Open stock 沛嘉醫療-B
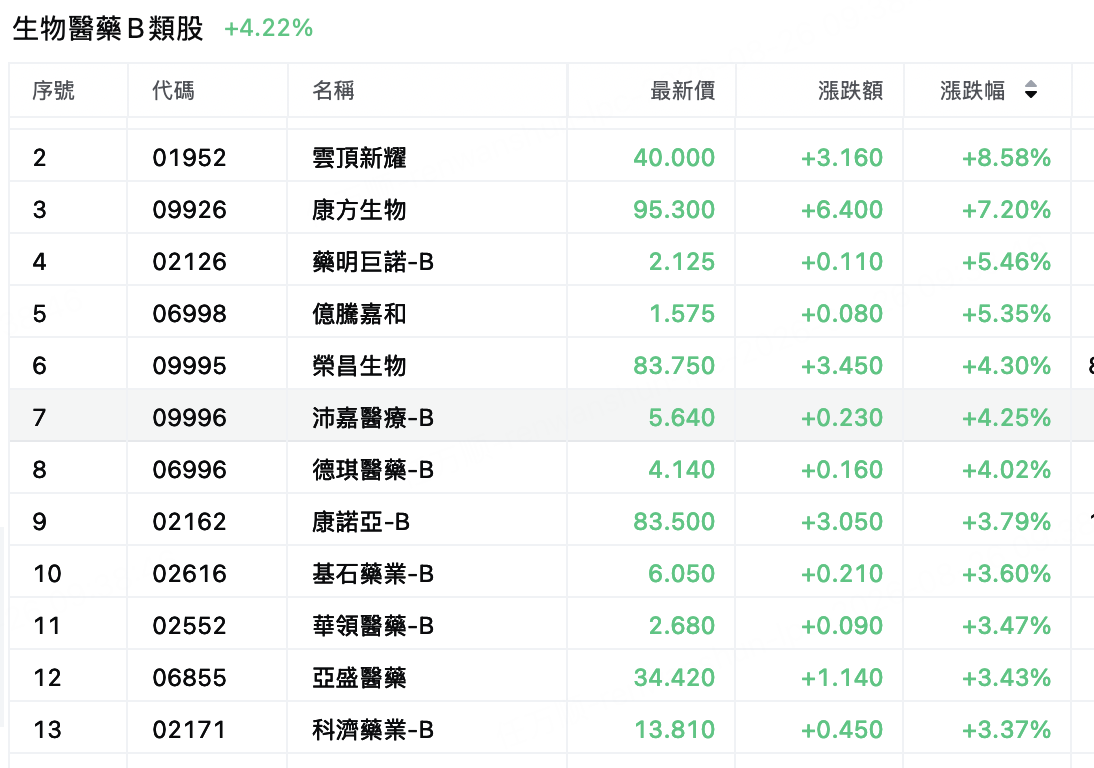The image size is (1094, 768). (373, 417)
